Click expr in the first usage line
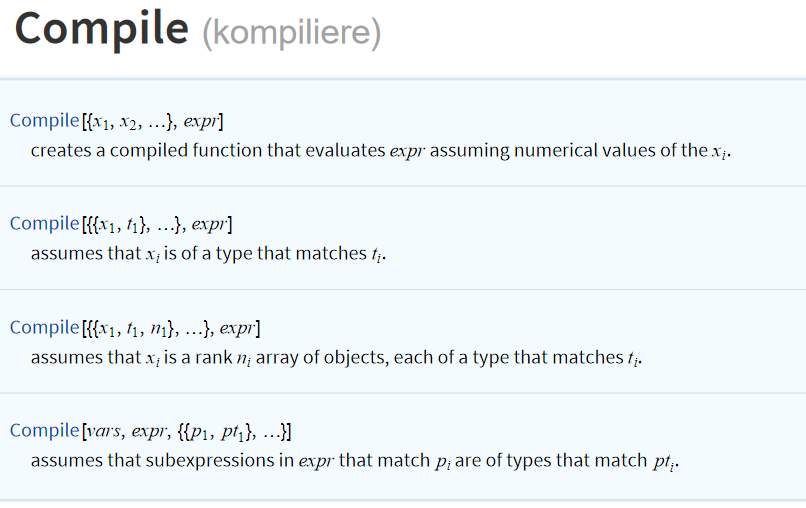 tap(201, 122)
